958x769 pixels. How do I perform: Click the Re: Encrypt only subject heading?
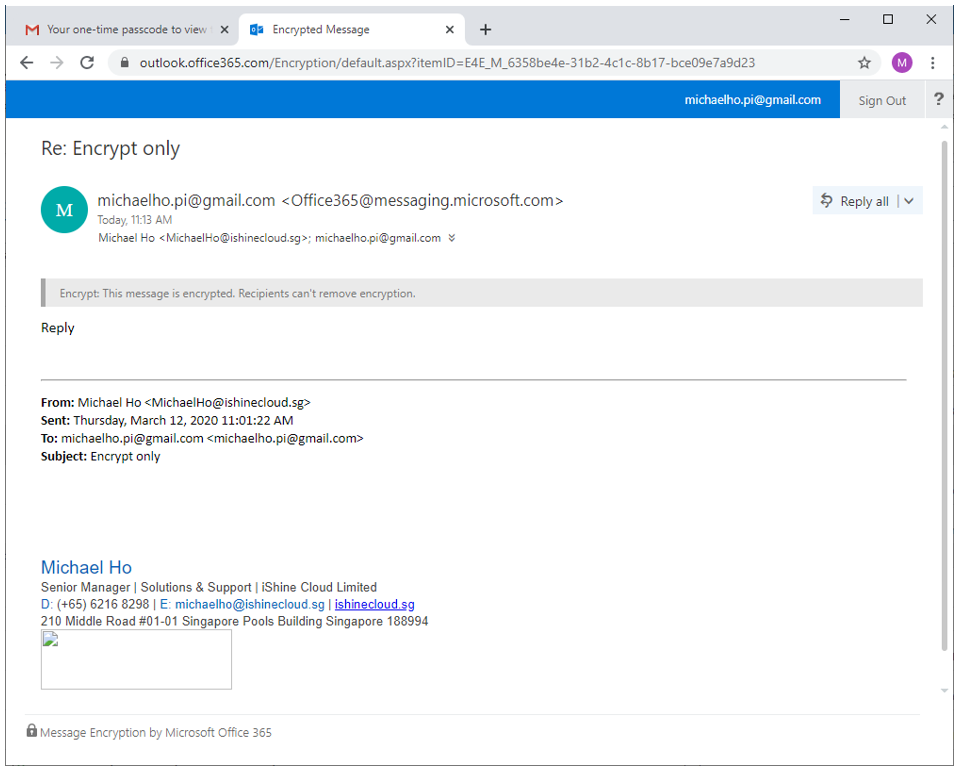pos(111,148)
